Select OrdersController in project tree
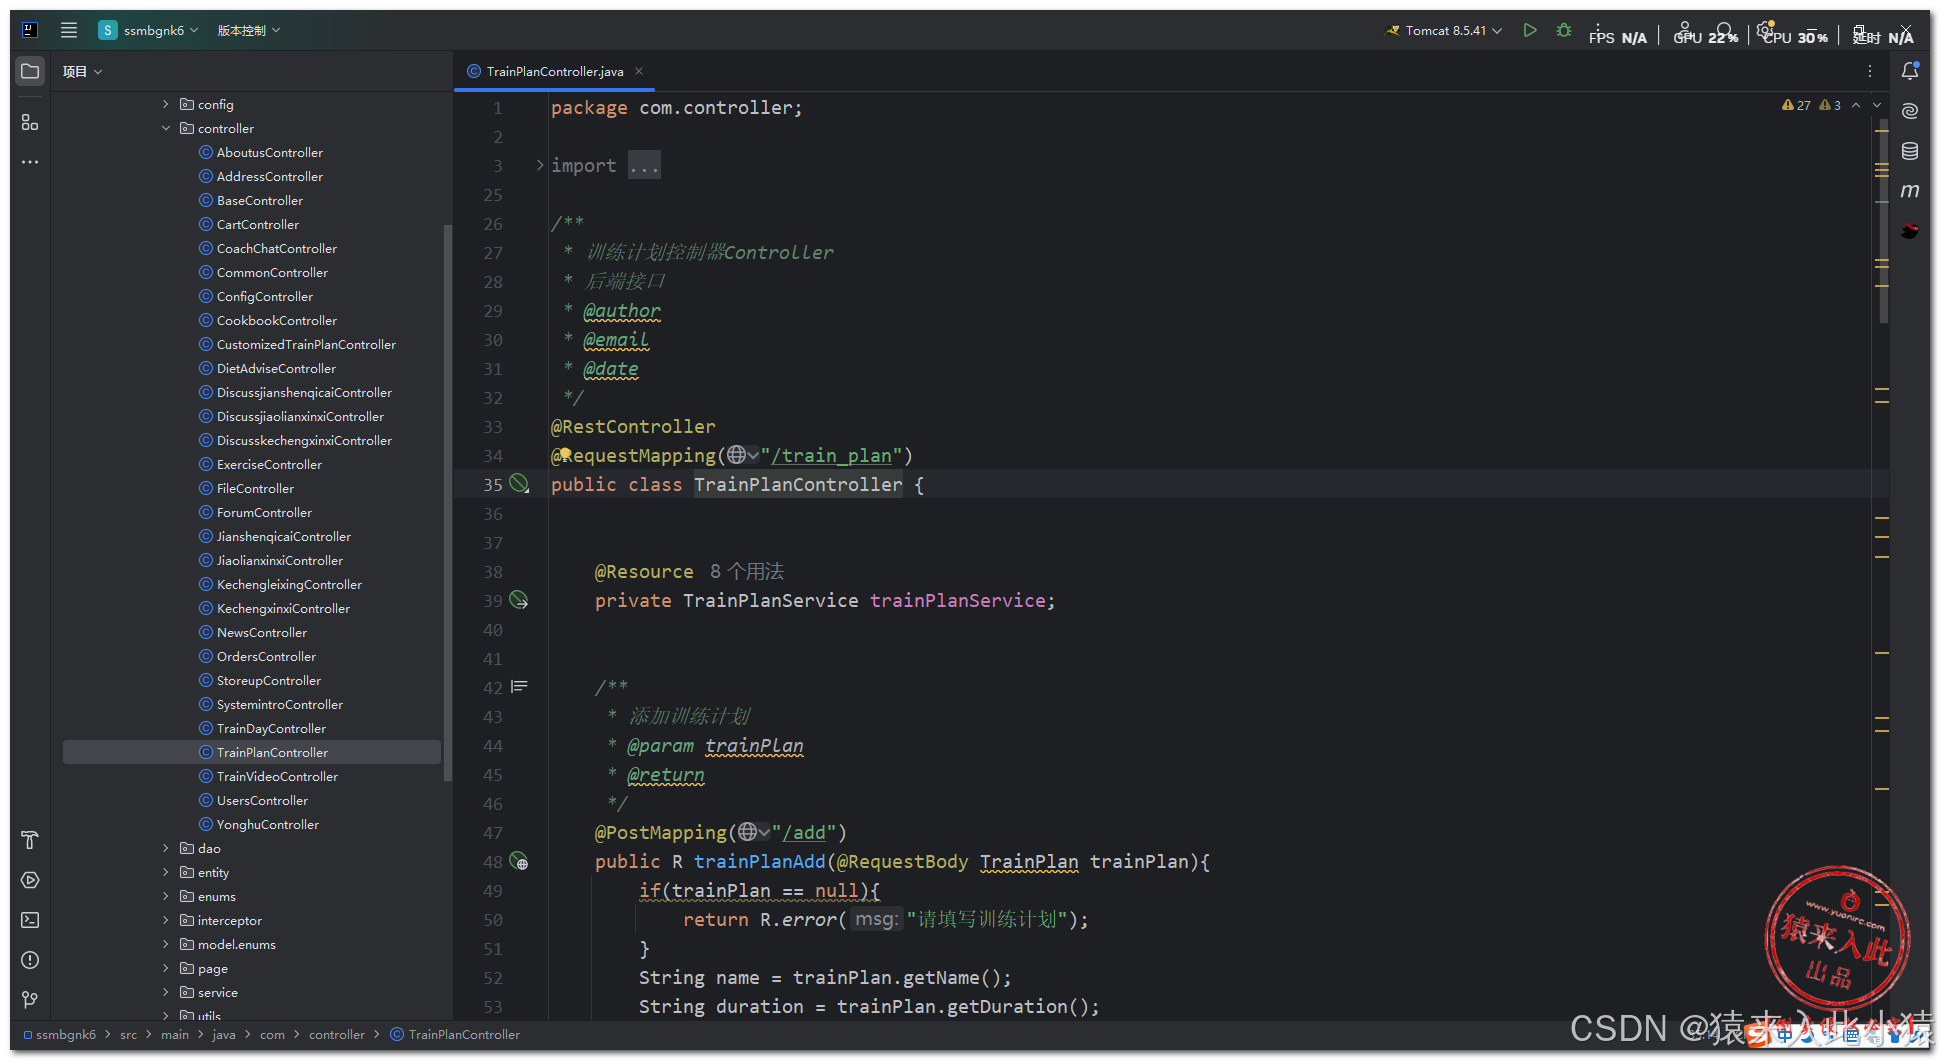Viewport: 1941px width, 1061px height. pos(266,656)
